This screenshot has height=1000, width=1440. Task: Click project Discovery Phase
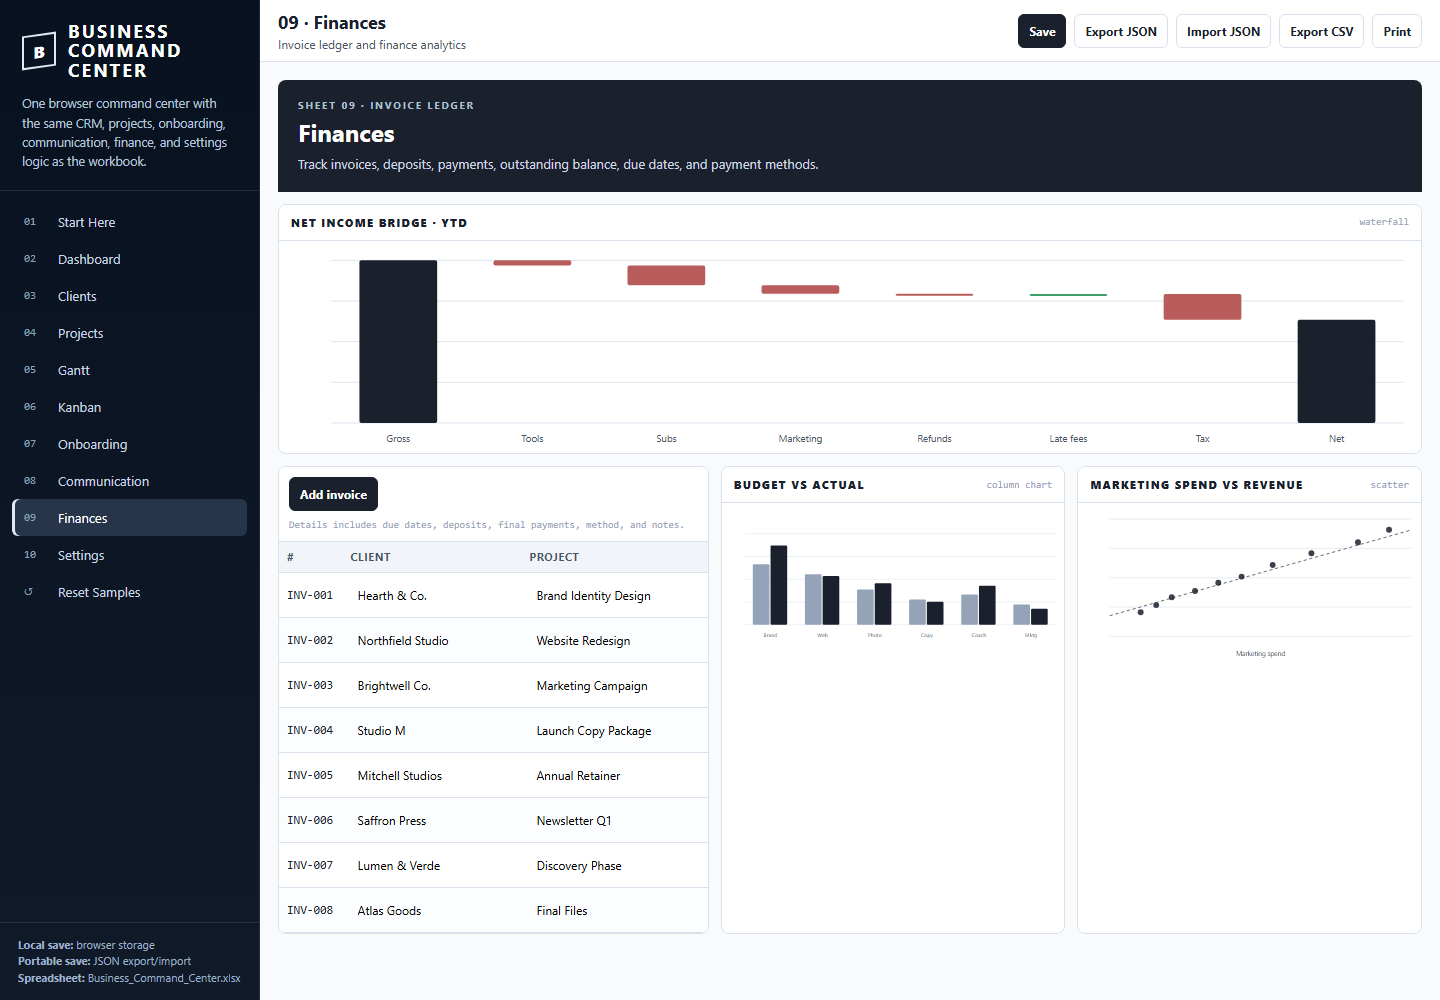tap(579, 865)
